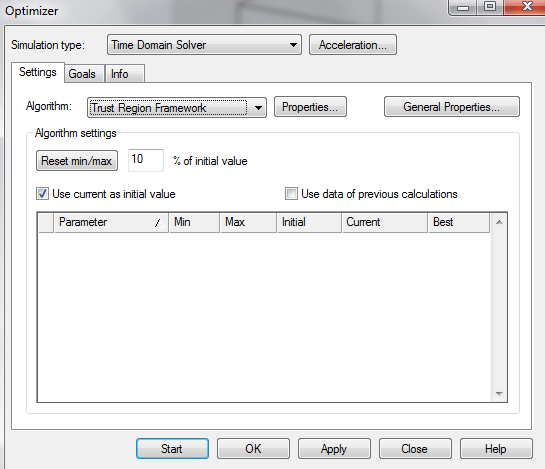Uncheck Use current as initial value
Viewport: 545px width, 469px height.
(x=42, y=194)
